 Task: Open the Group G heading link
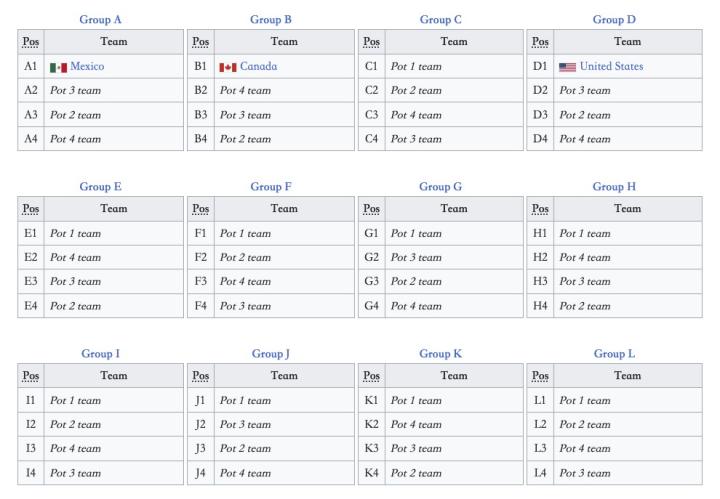click(440, 186)
